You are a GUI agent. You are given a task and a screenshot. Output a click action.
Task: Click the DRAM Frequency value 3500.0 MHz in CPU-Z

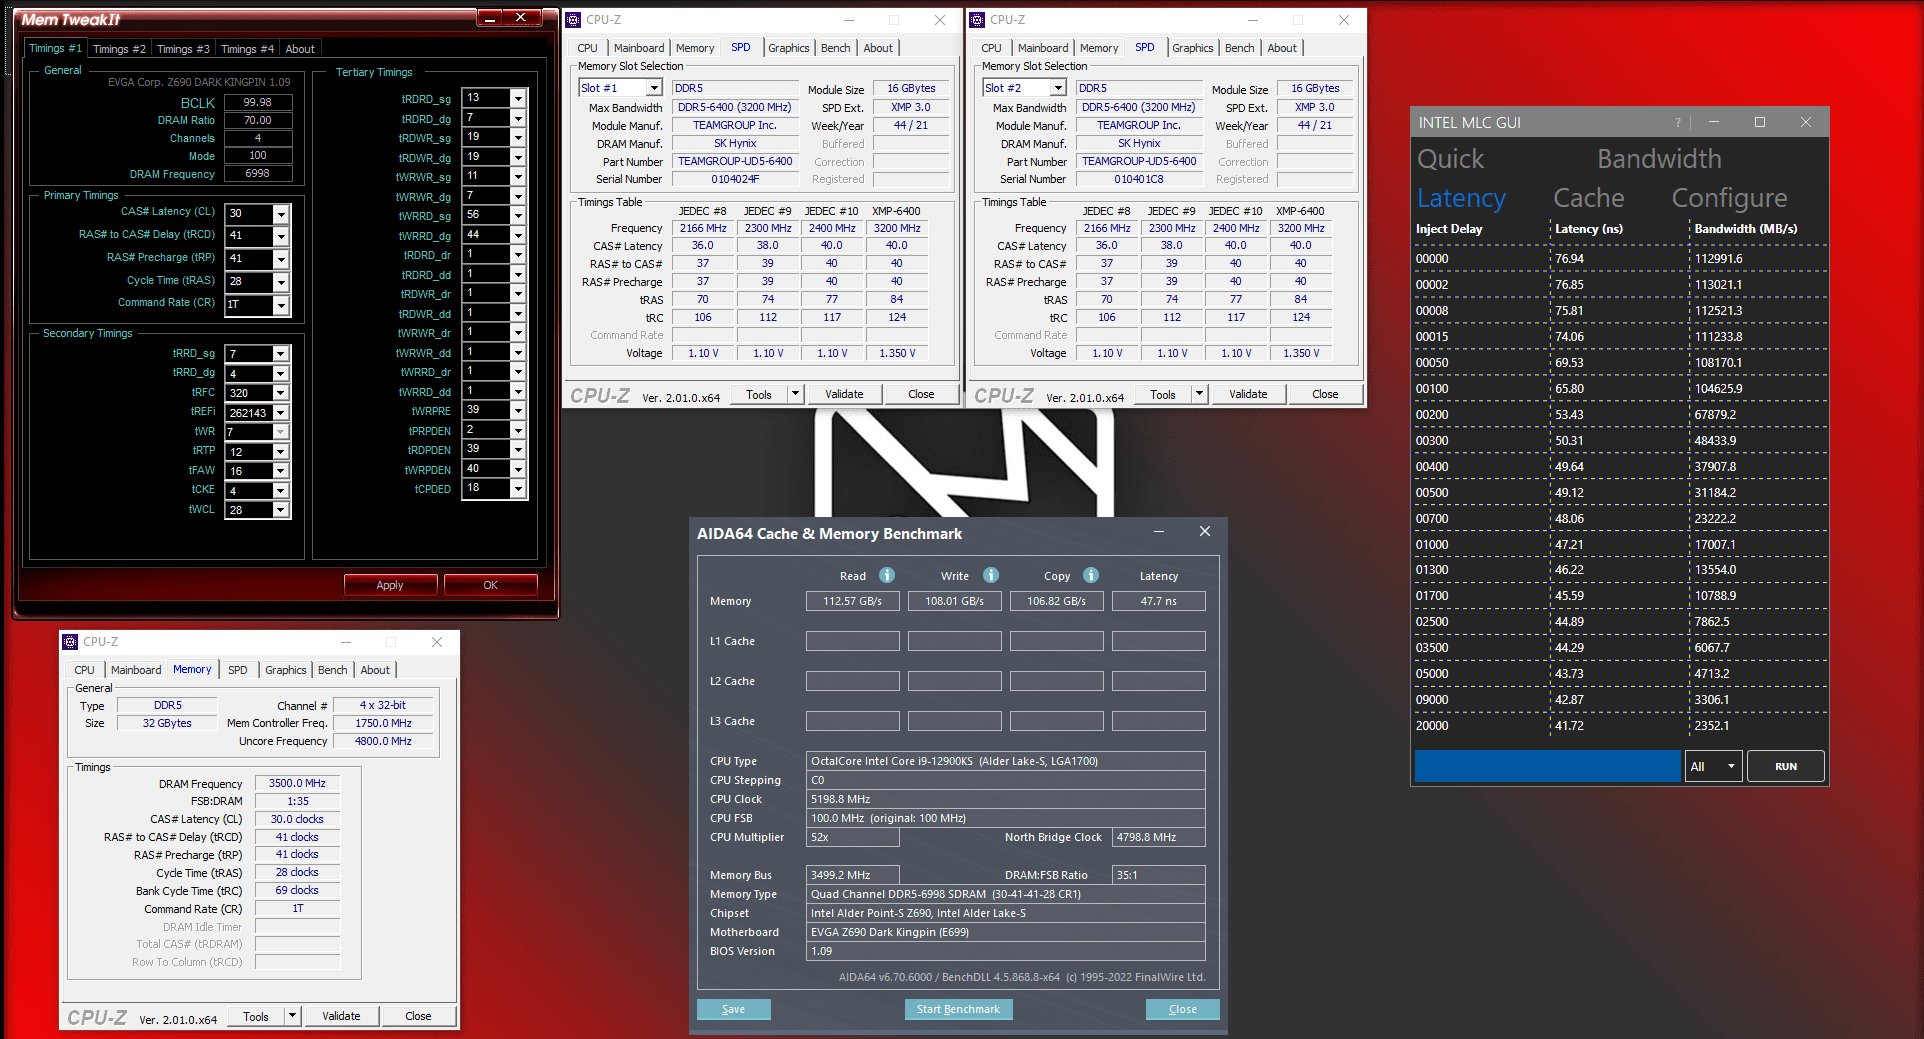[297, 783]
